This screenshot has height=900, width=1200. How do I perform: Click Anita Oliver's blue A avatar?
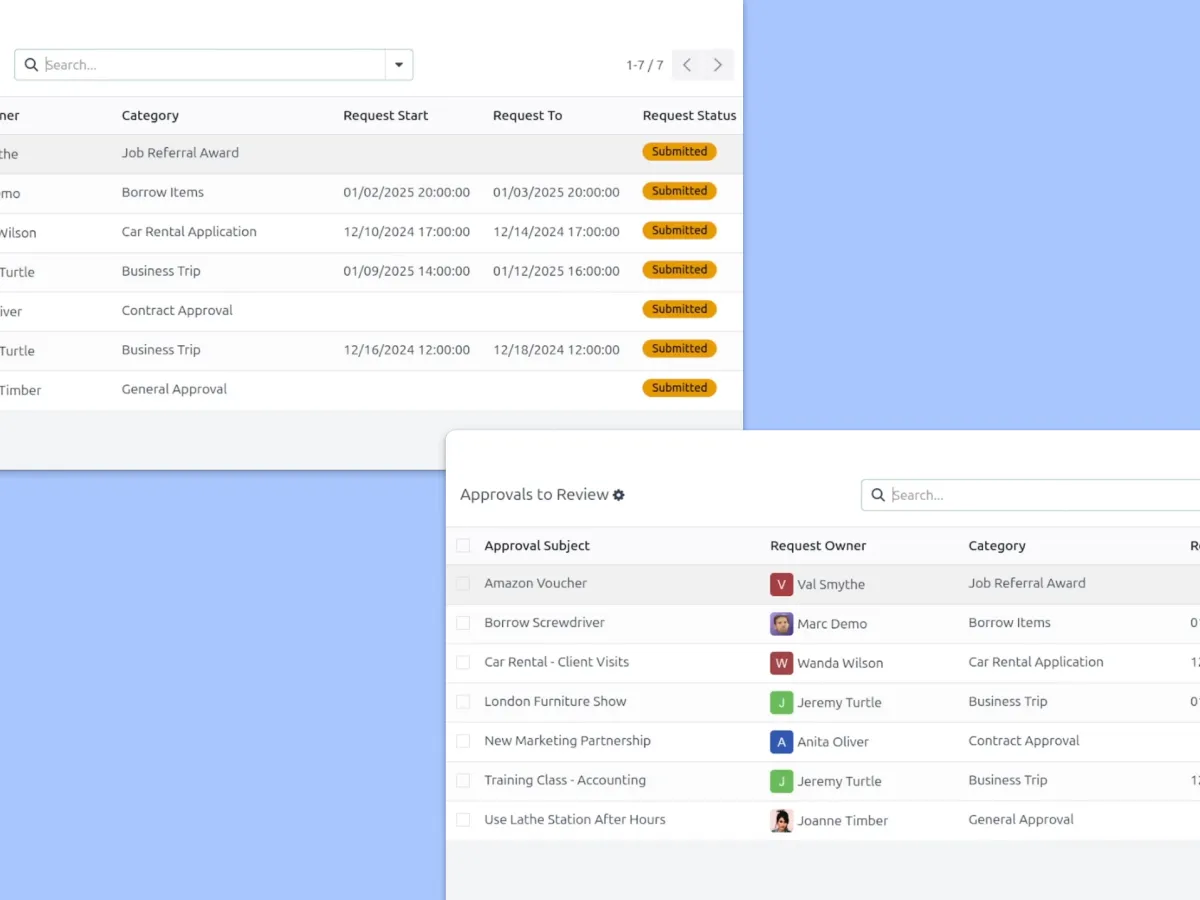coord(781,742)
